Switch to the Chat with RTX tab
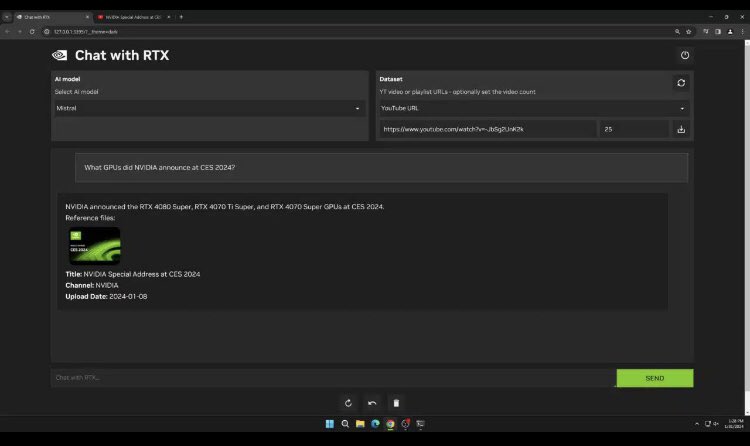The width and height of the screenshot is (750, 446). [53, 17]
